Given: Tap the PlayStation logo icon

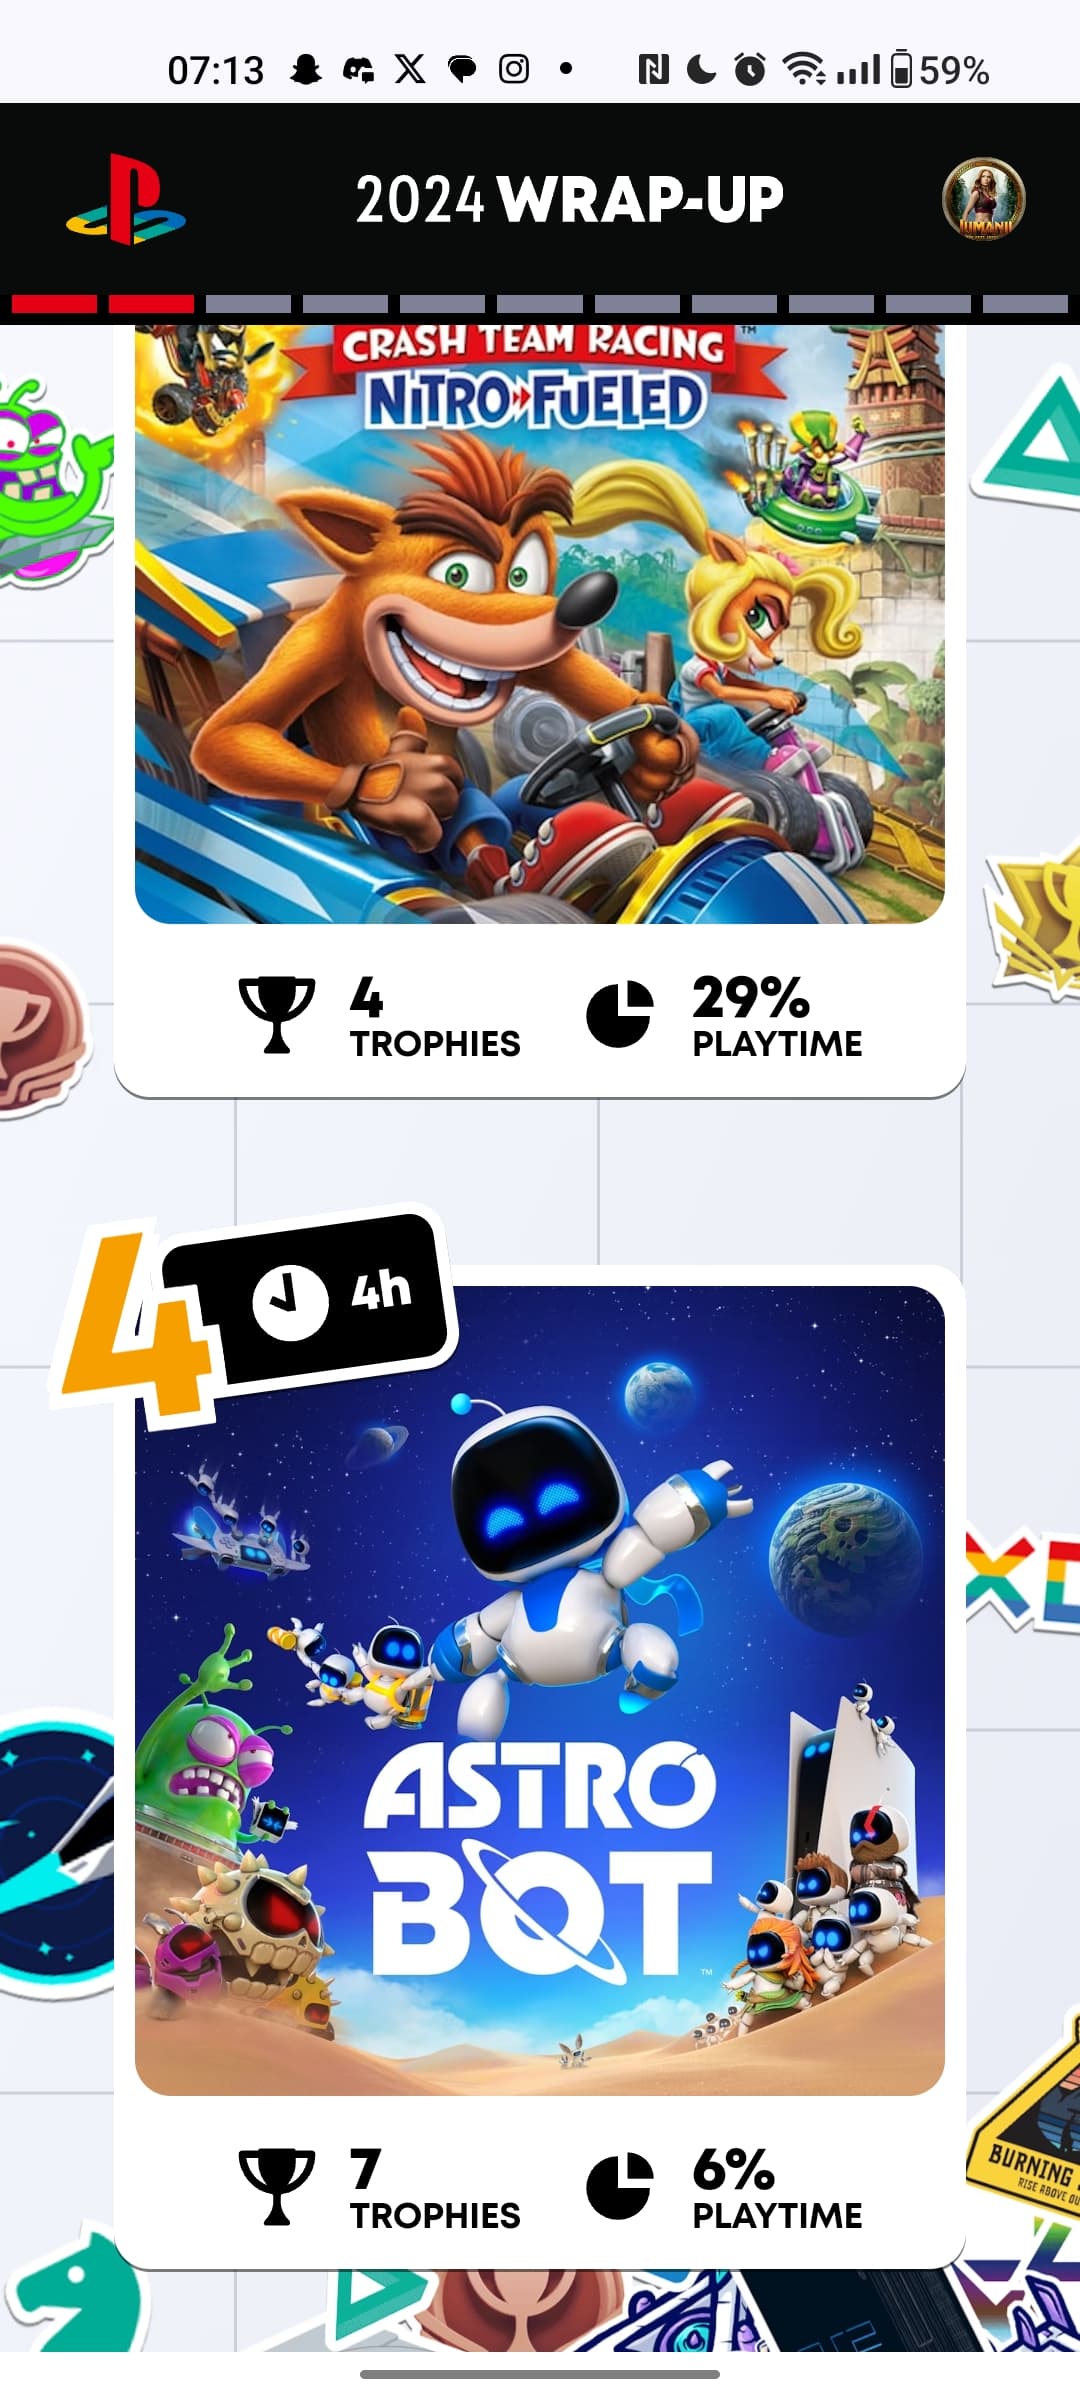Looking at the screenshot, I should (x=126, y=199).
